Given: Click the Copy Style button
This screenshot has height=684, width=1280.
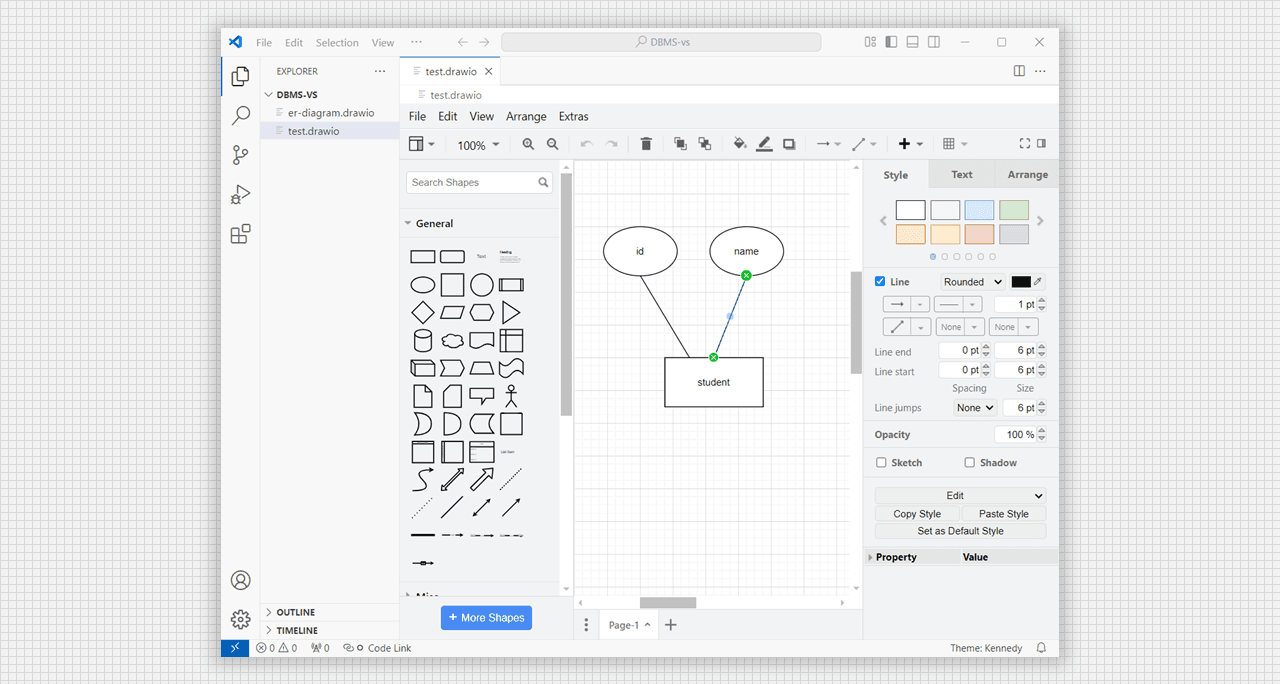Looking at the screenshot, I should click(917, 514).
